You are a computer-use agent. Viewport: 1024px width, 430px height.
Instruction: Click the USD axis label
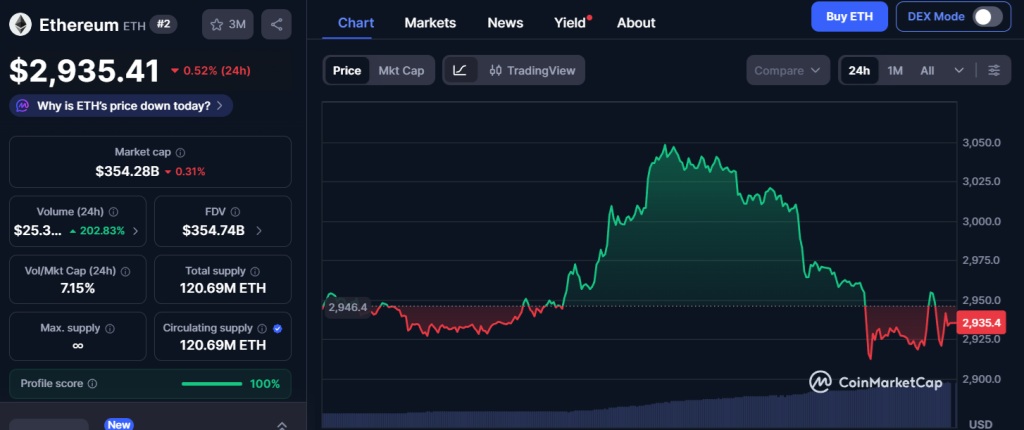(982, 425)
